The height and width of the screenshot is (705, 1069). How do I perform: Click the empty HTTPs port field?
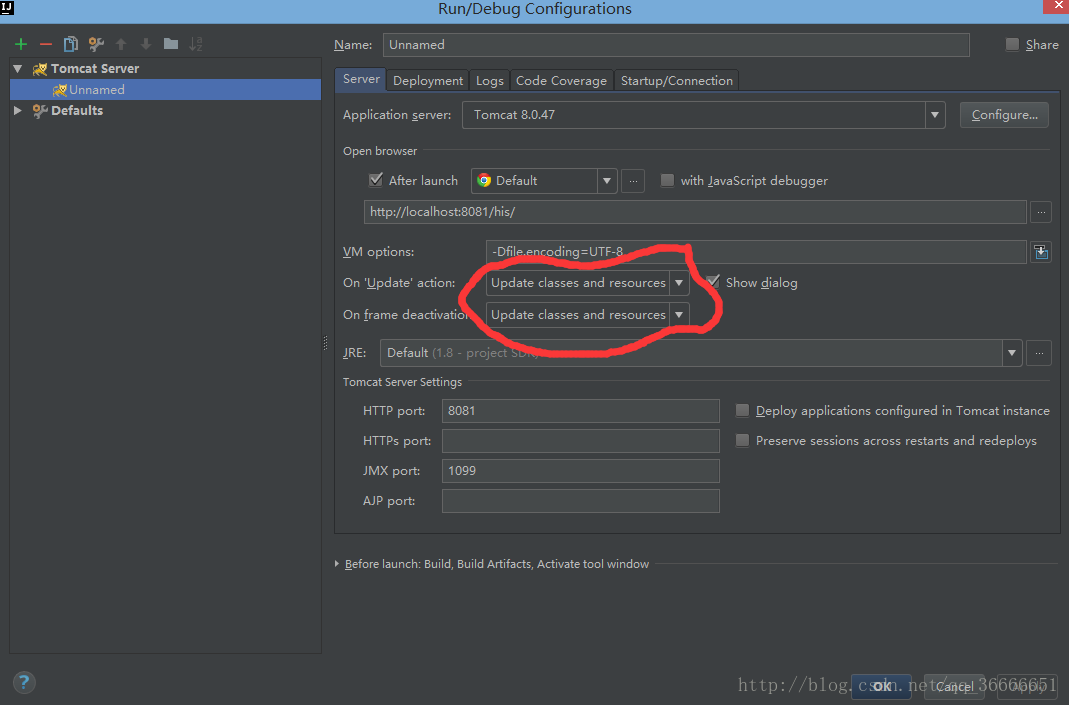pyautogui.click(x=580, y=441)
